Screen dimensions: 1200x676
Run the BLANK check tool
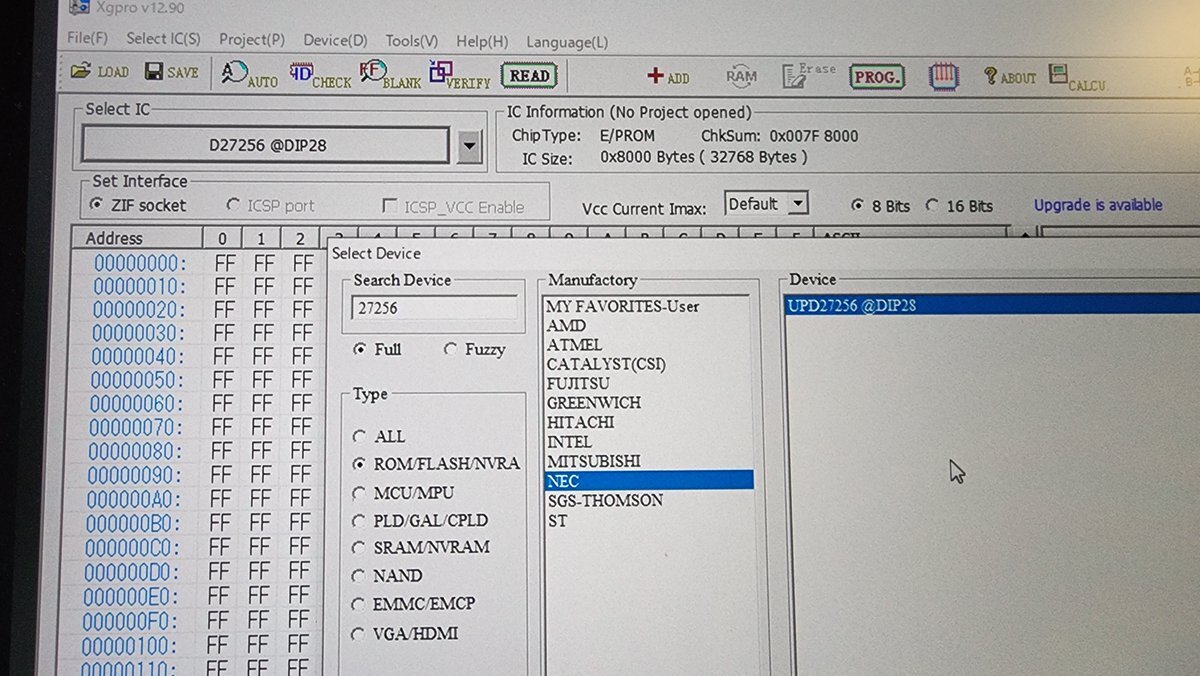(x=390, y=75)
